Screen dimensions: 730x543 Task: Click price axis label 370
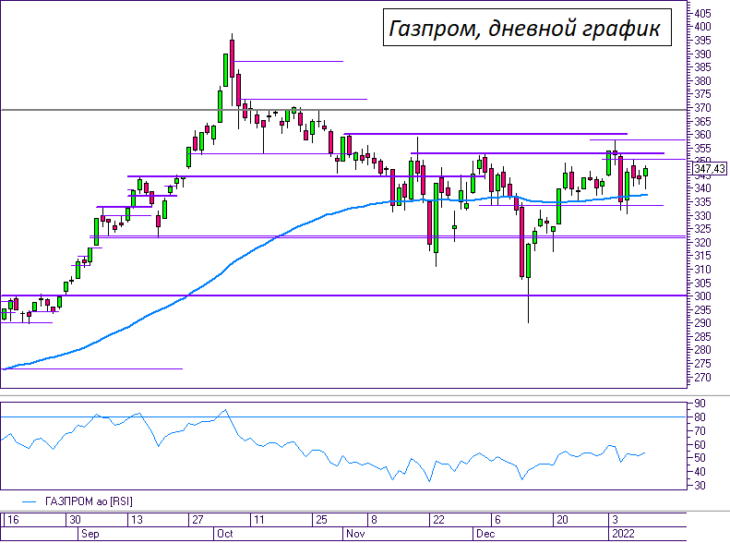pyautogui.click(x=703, y=108)
